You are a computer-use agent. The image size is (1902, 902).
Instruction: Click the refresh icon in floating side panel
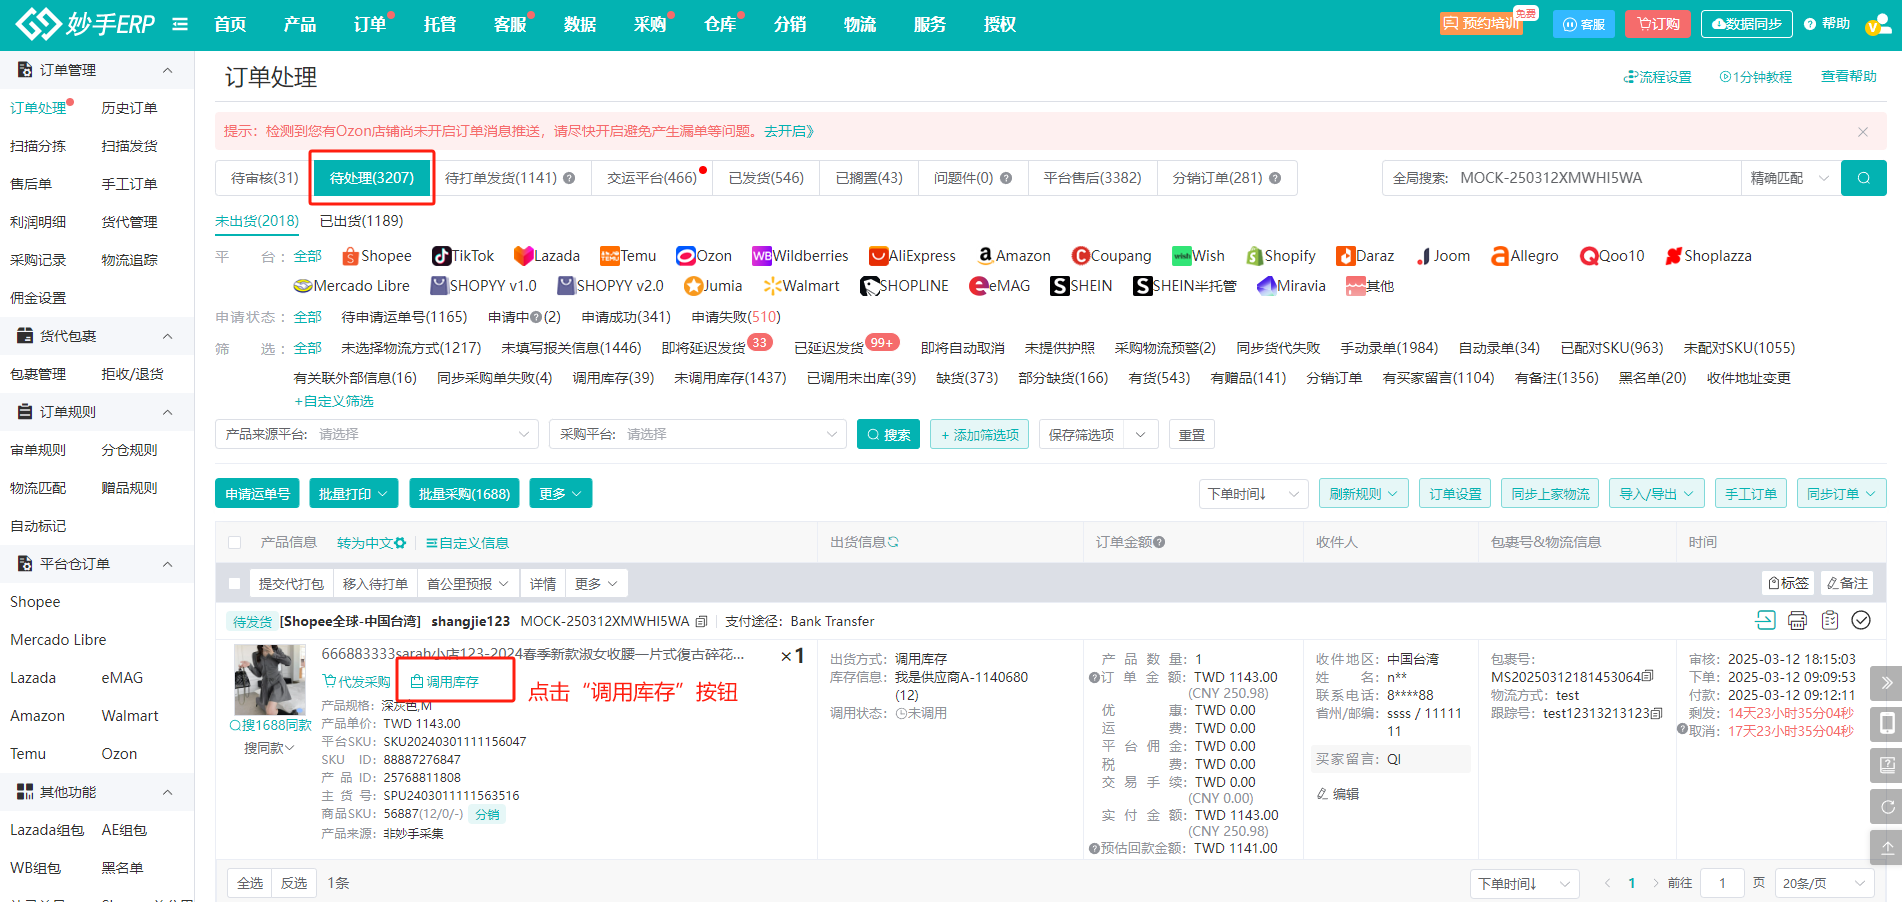[x=1886, y=806]
